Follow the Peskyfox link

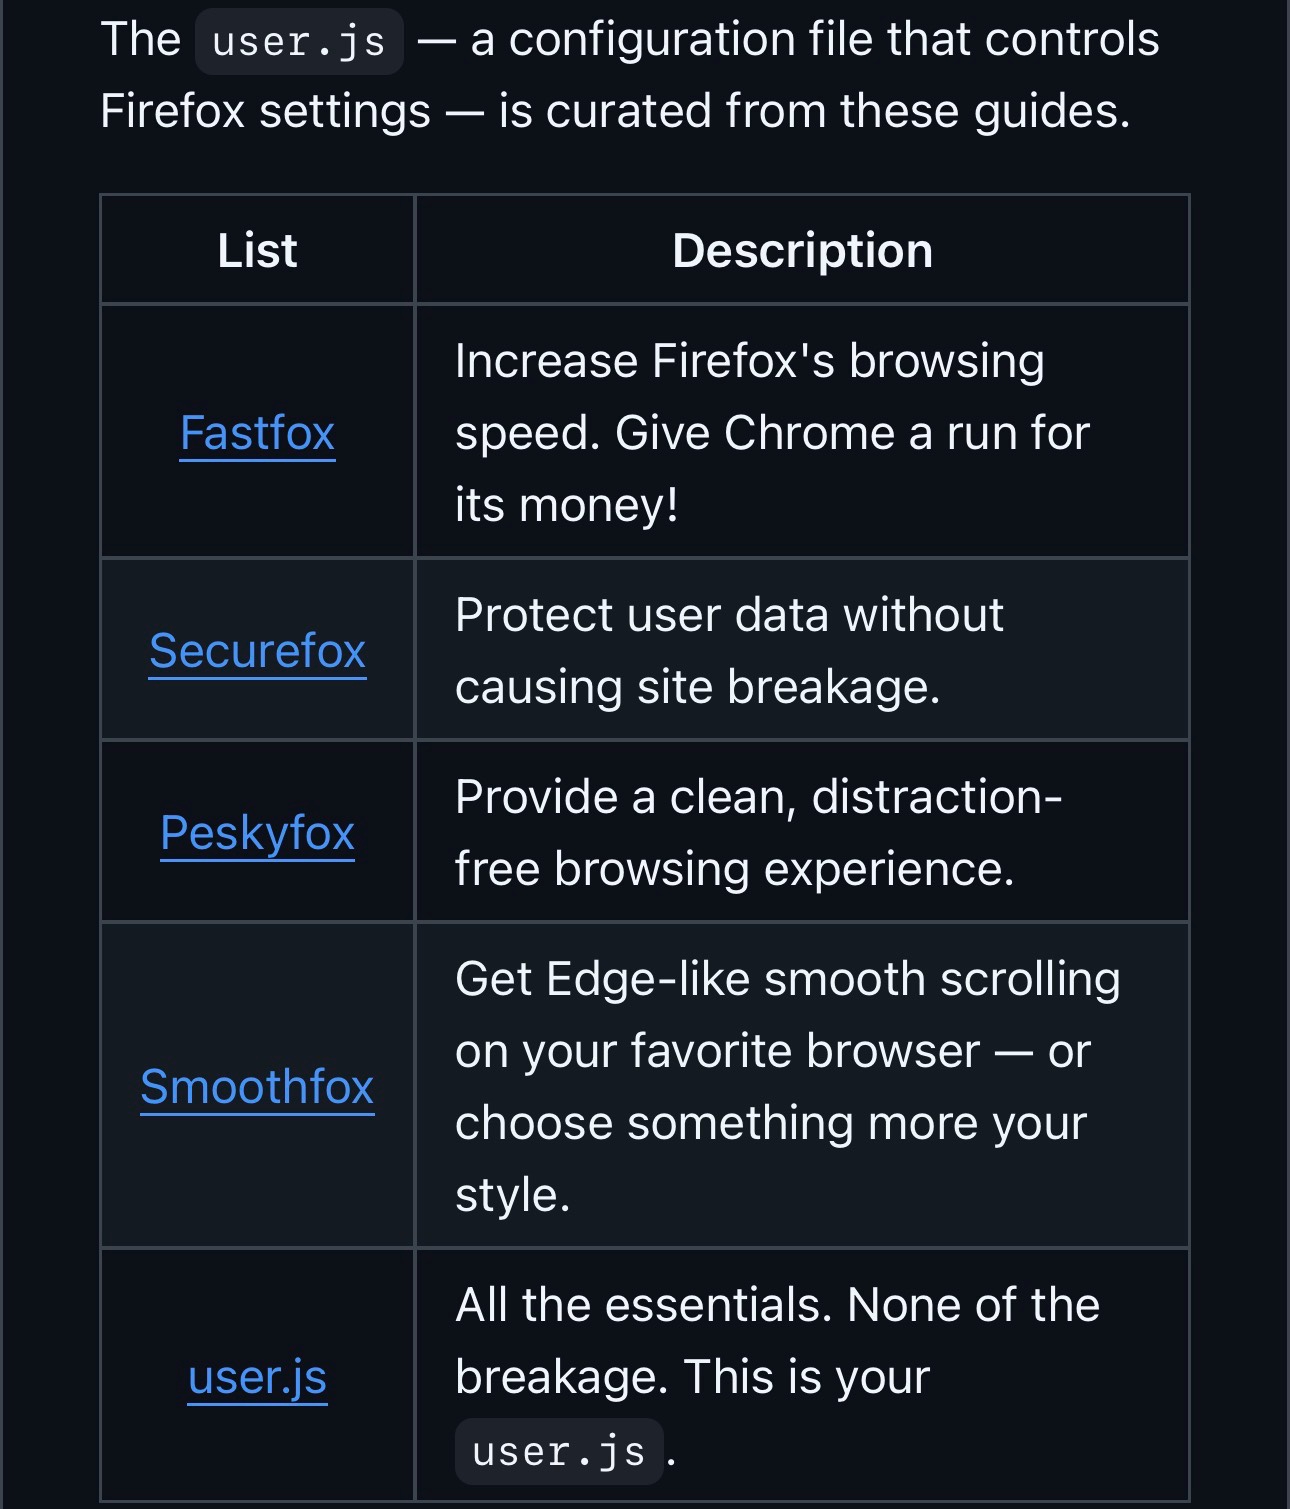click(257, 833)
